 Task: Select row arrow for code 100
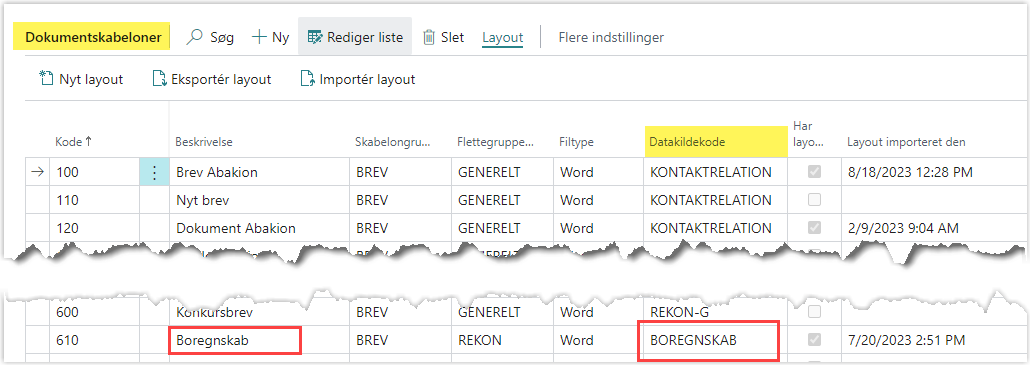(x=37, y=172)
